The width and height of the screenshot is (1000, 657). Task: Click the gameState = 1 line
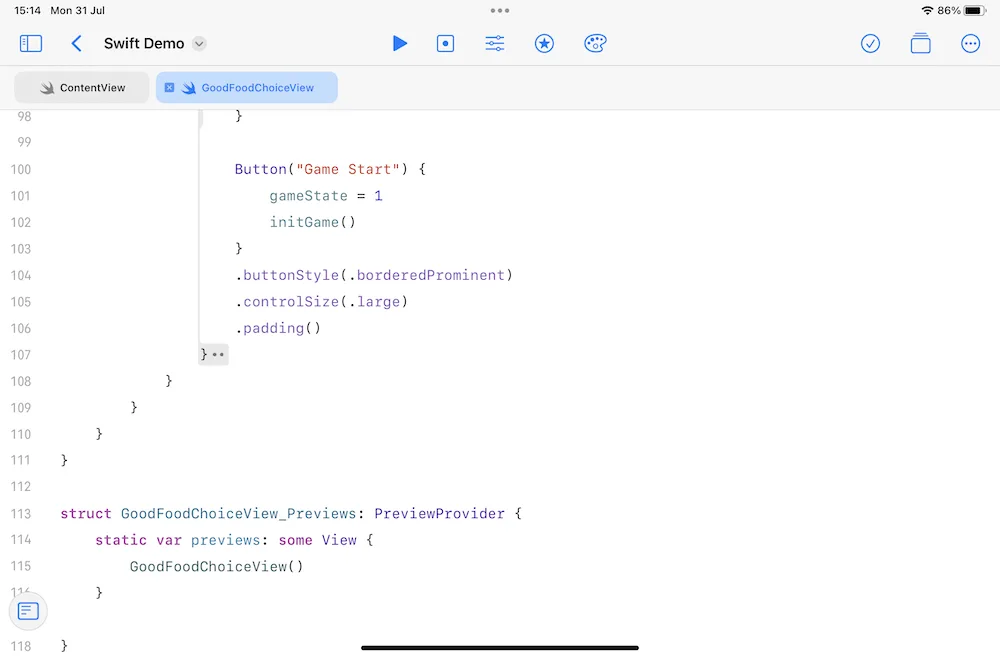[325, 196]
